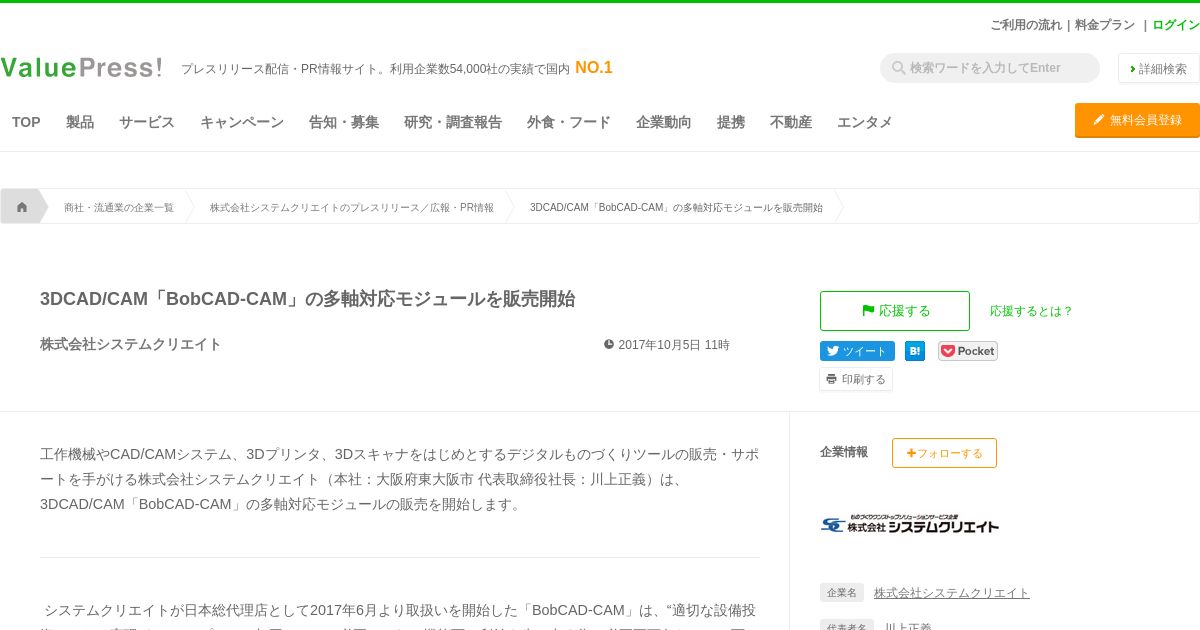This screenshot has width=1200, height=630.
Task: Click 無料会員登録 orange button
Action: point(1137,120)
